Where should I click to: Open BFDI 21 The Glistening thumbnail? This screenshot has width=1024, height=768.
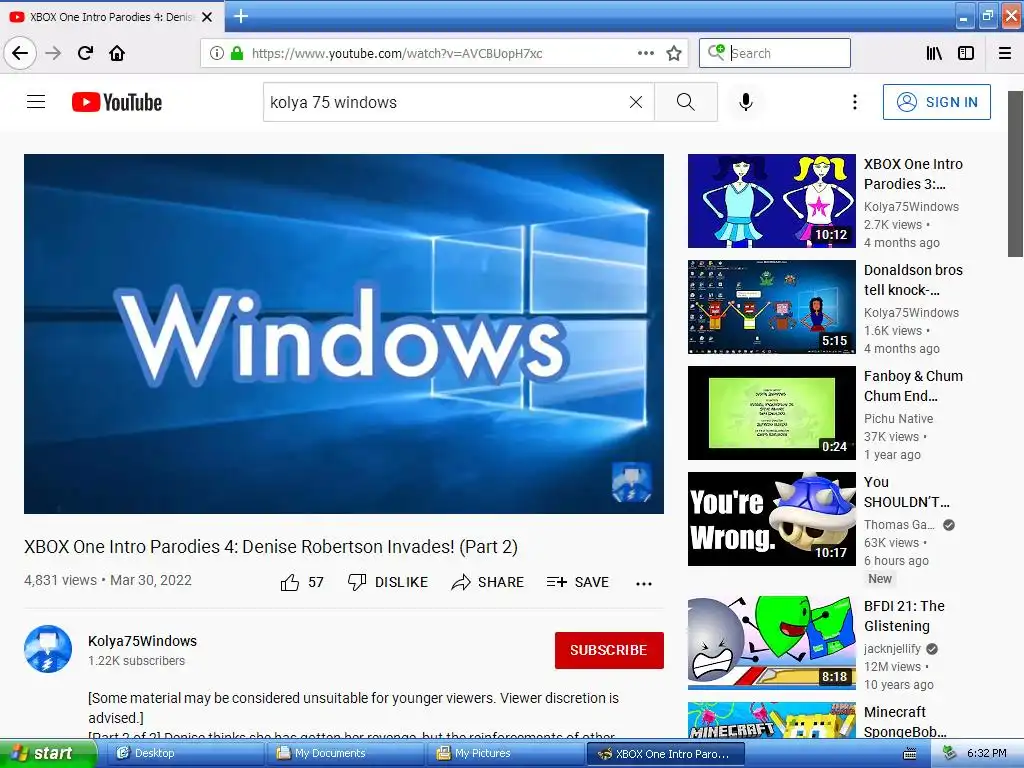tap(771, 643)
